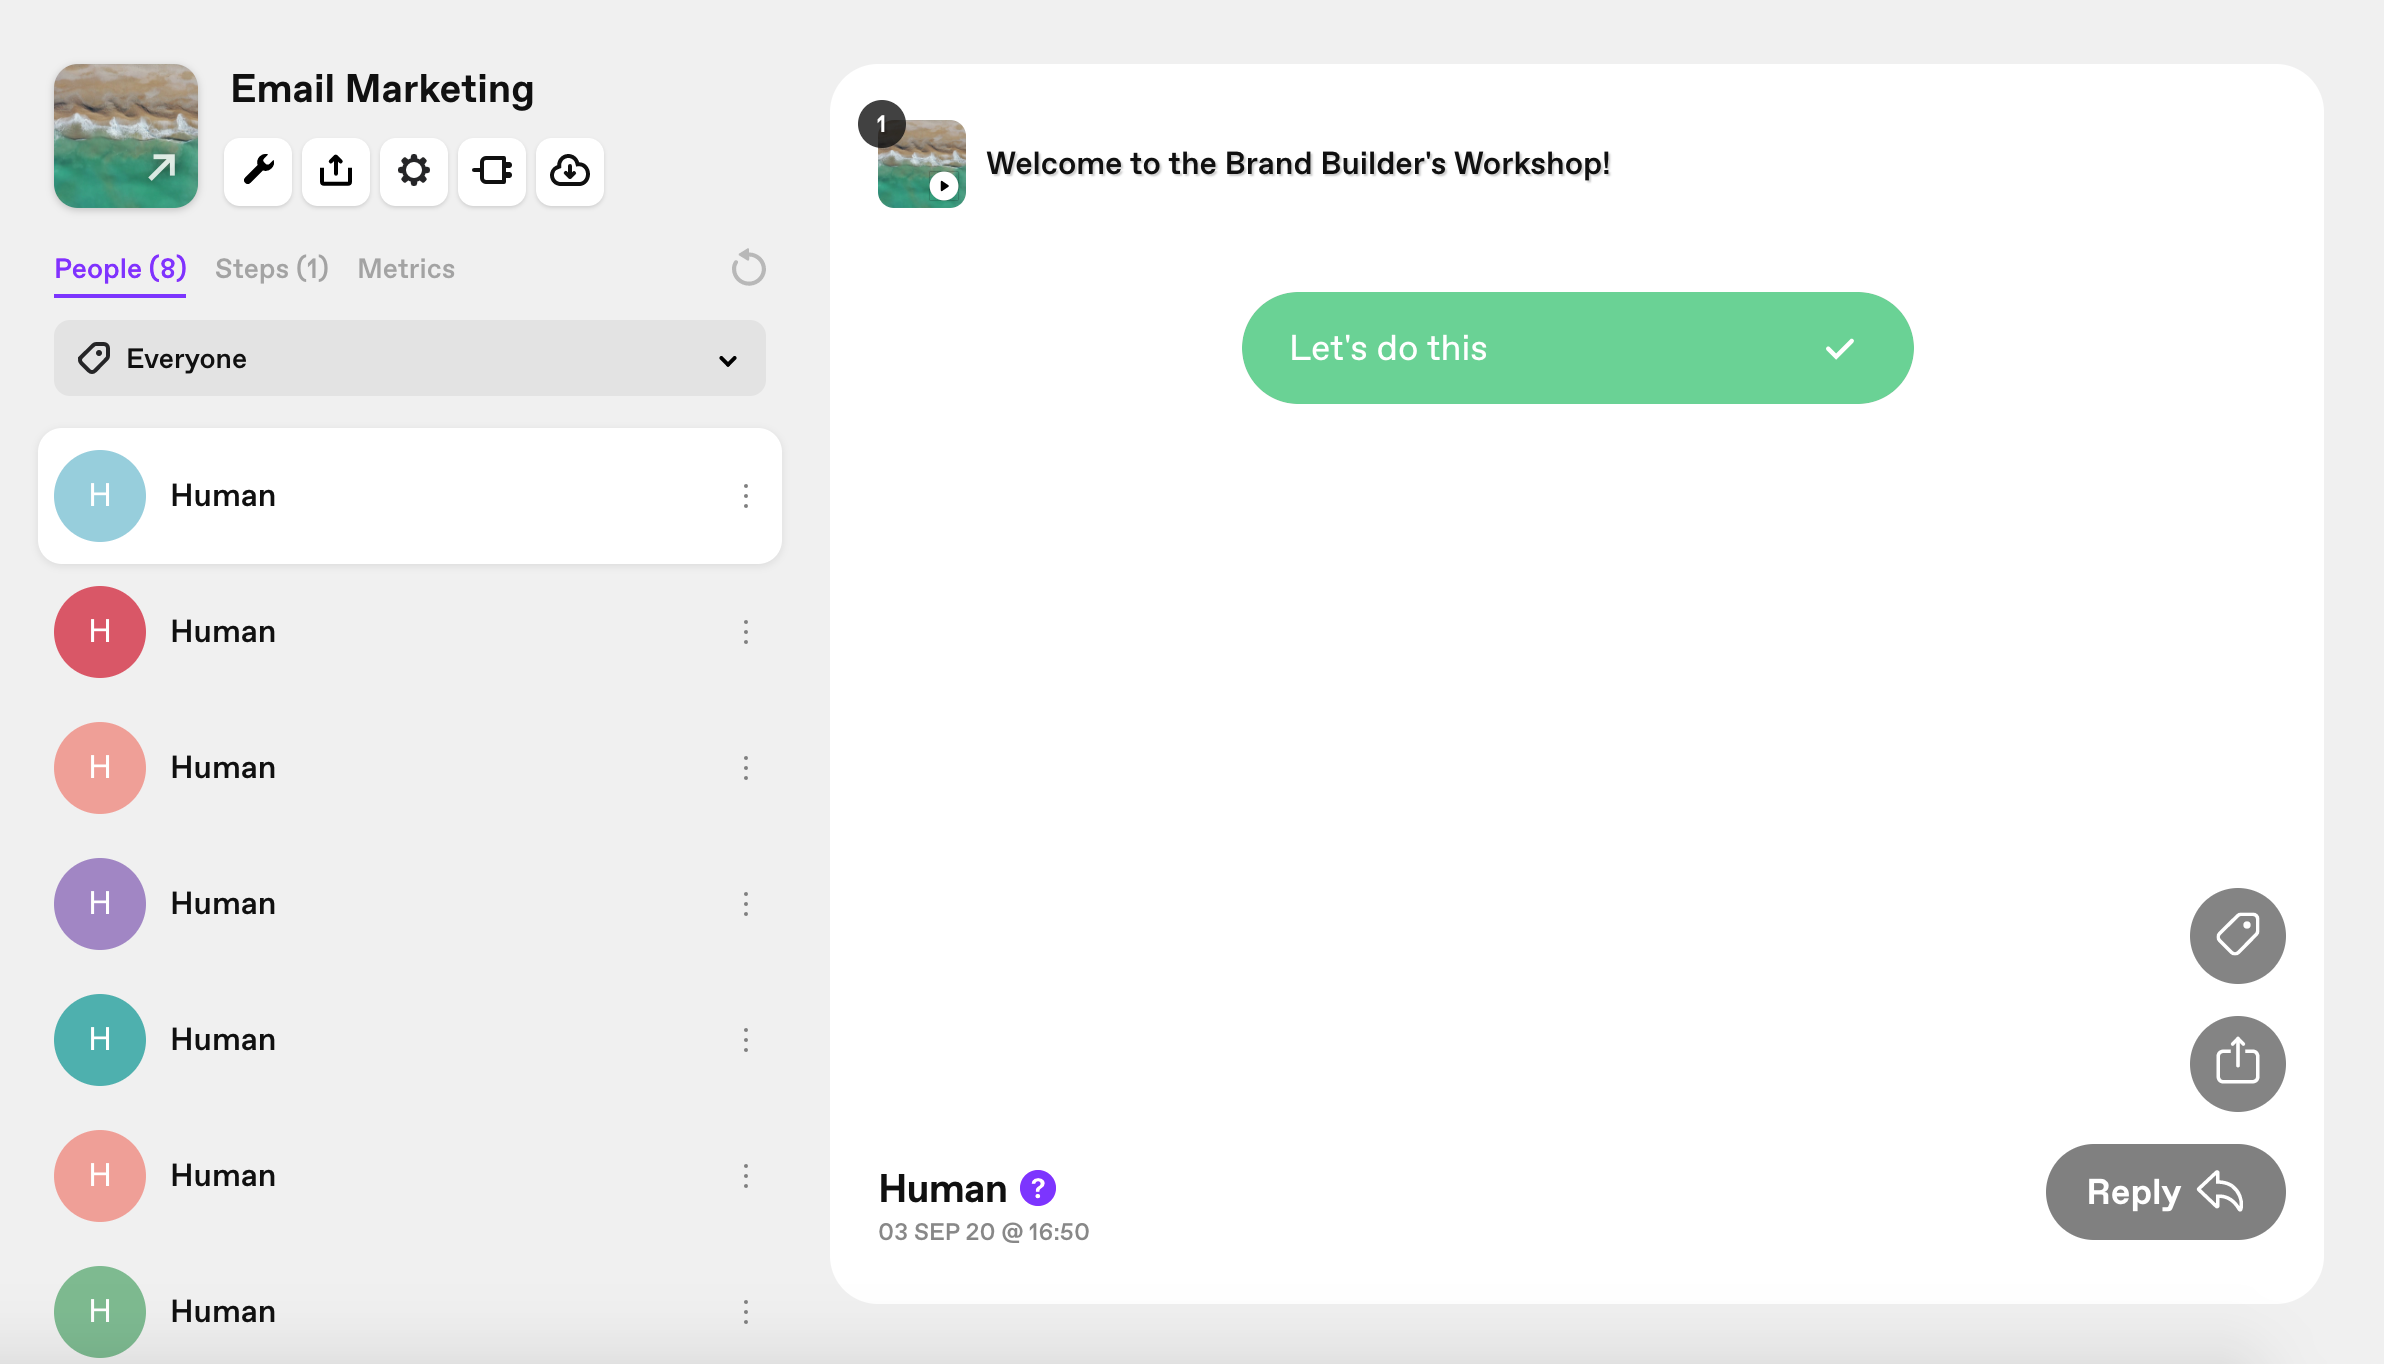The width and height of the screenshot is (2384, 1364).
Task: Open options menu for light blue Human
Action: (x=746, y=496)
